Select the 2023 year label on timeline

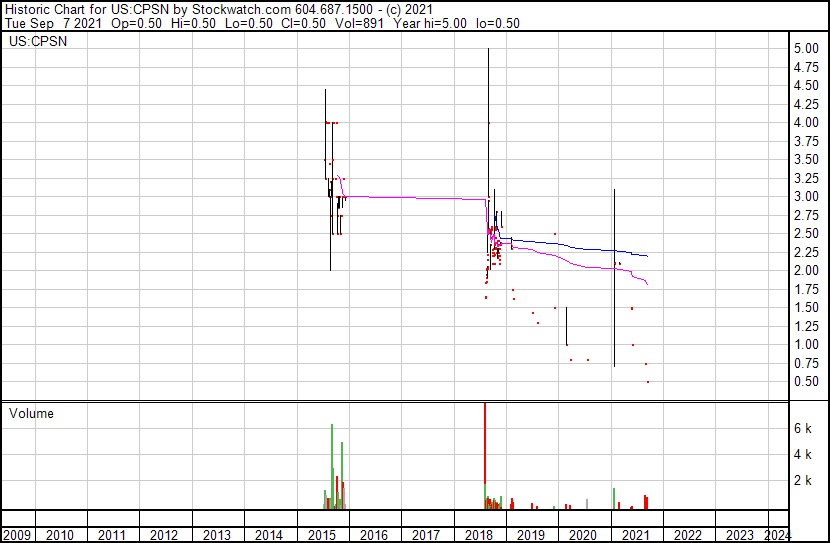point(739,535)
